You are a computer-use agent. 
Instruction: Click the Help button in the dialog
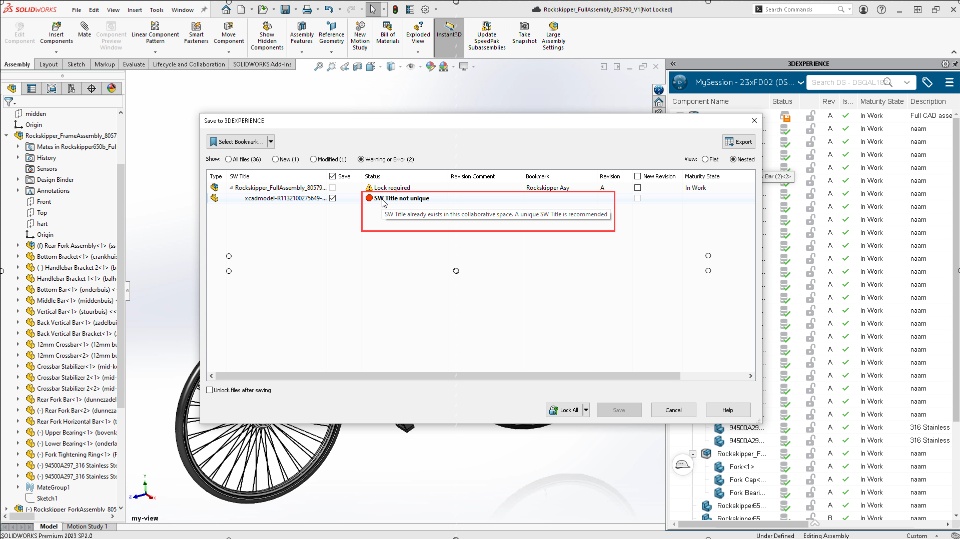(728, 410)
